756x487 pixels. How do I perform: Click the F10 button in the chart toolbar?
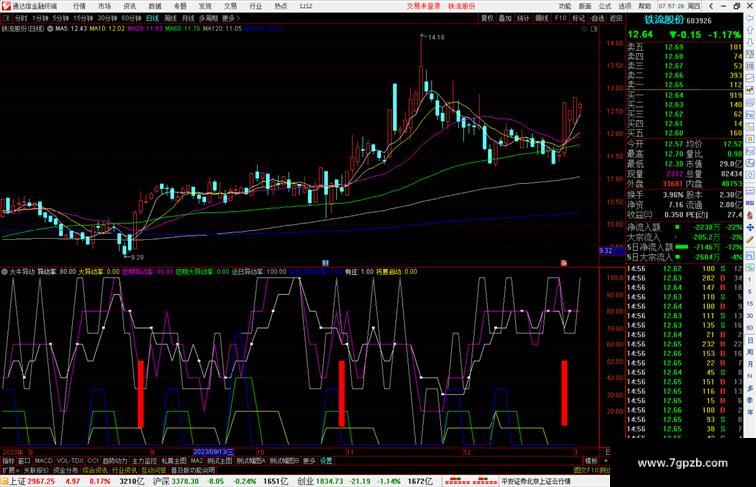(560, 18)
